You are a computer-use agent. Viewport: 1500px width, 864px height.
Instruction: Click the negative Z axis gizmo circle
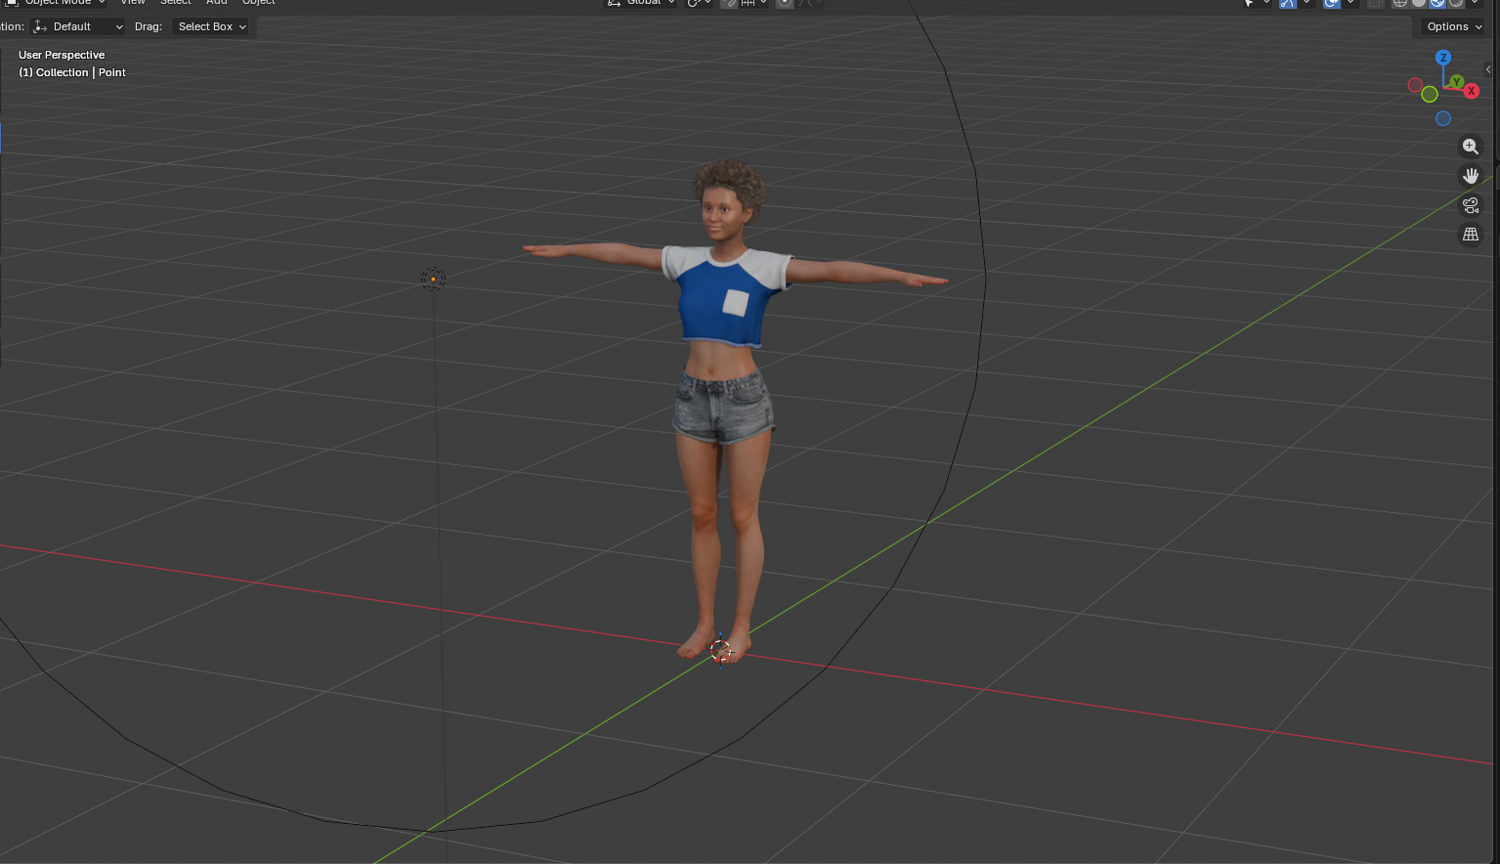click(1443, 119)
